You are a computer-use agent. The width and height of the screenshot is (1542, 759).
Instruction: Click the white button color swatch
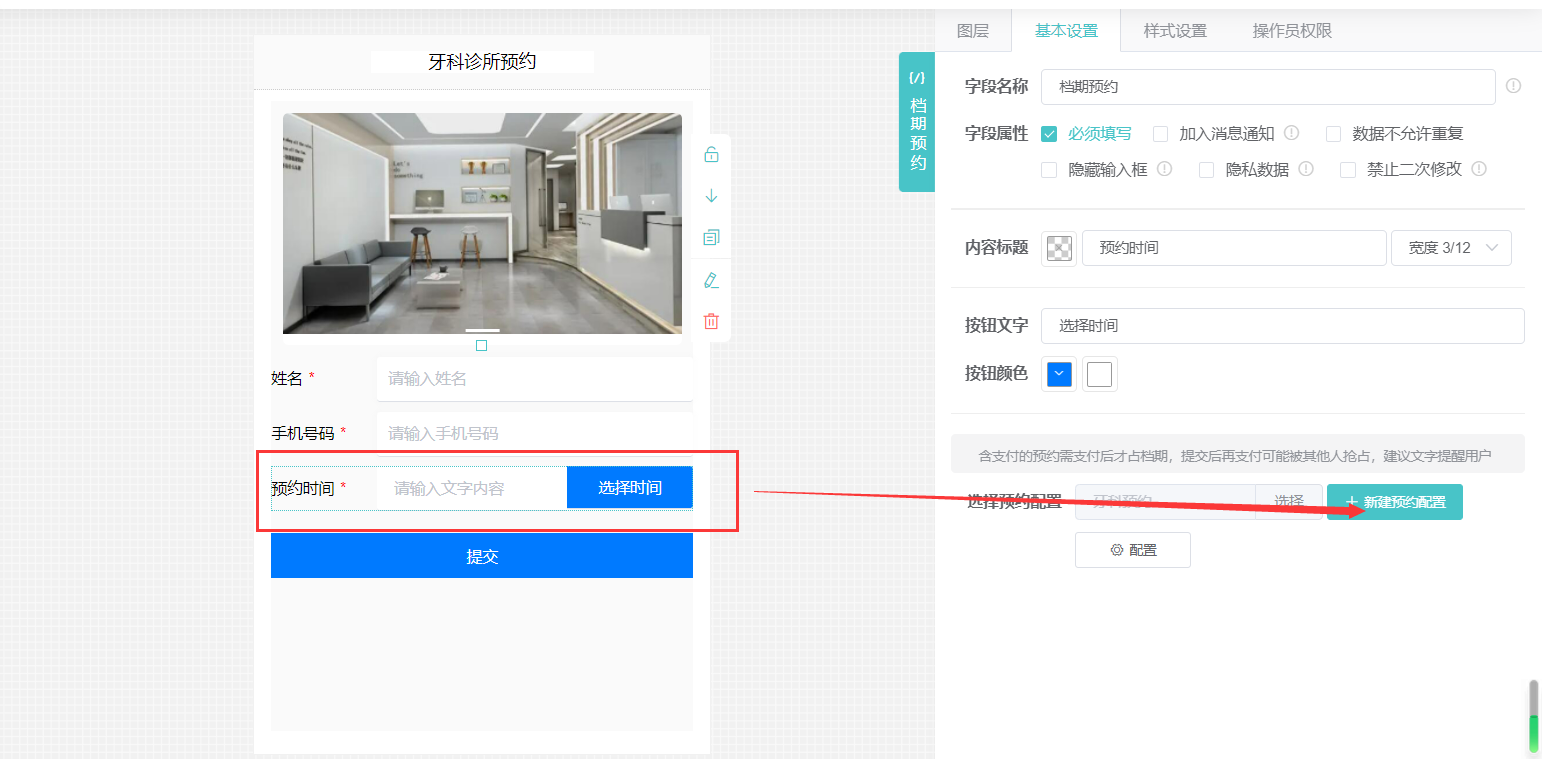1100,374
